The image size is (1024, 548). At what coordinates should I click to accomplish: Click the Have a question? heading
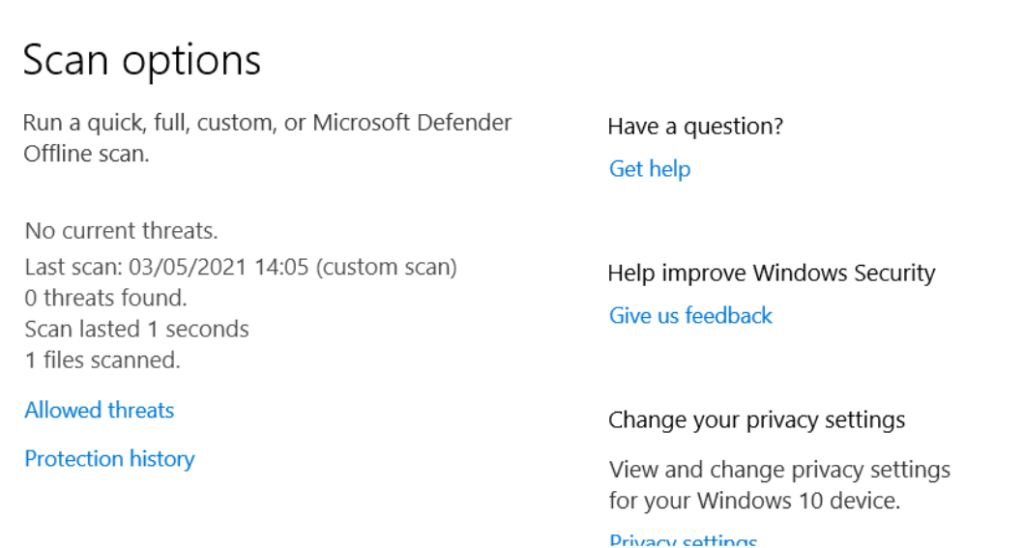pos(696,126)
